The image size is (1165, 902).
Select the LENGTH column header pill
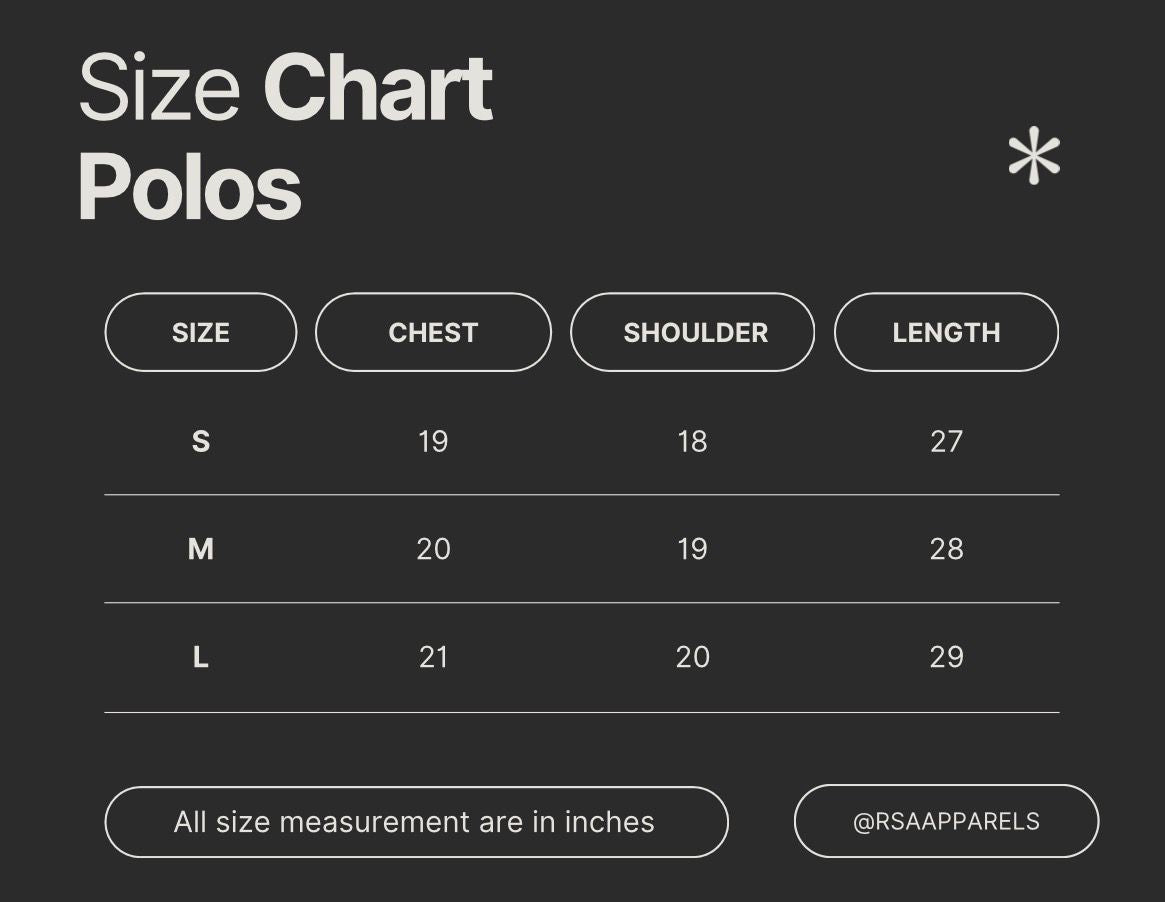[946, 332]
